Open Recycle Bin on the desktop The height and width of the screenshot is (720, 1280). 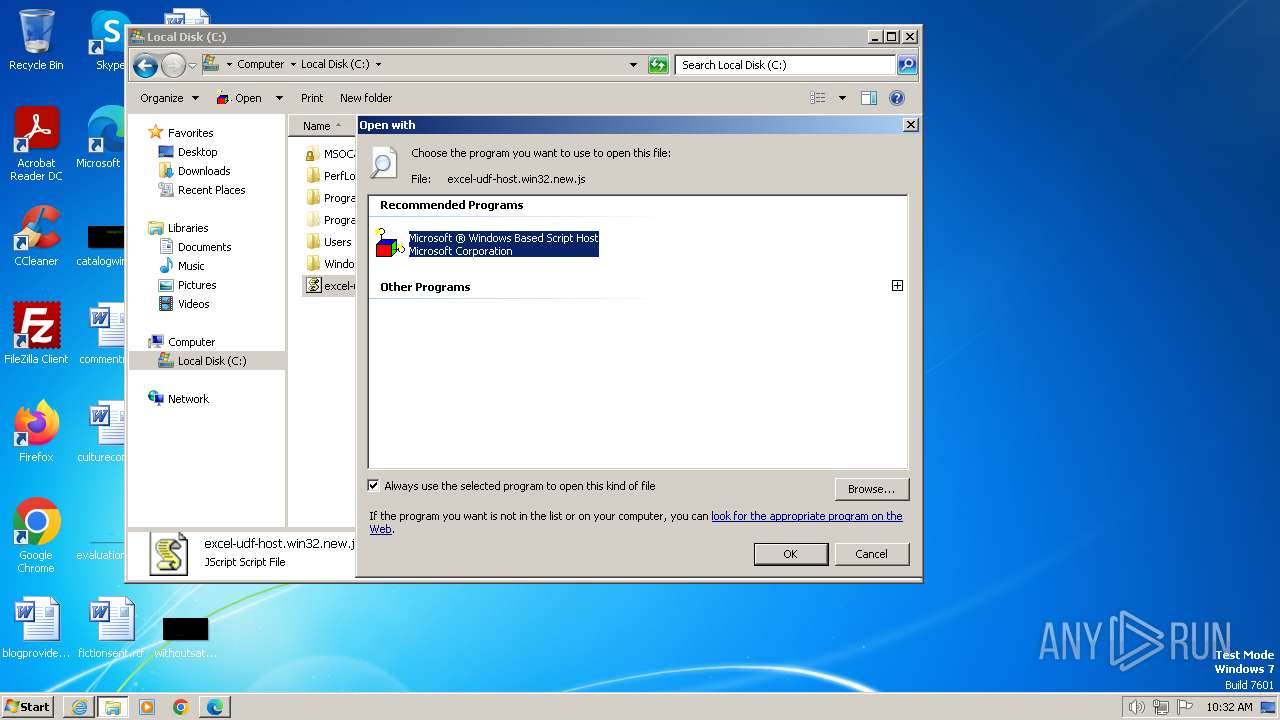(x=36, y=40)
